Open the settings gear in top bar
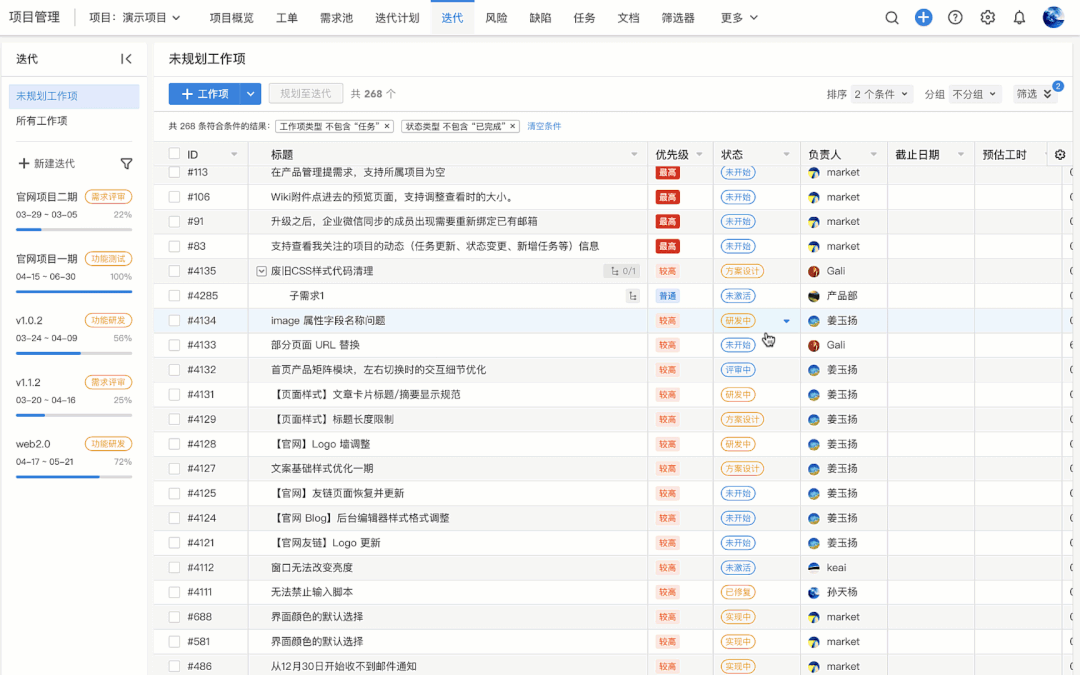The height and width of the screenshot is (675, 1080). [987, 17]
